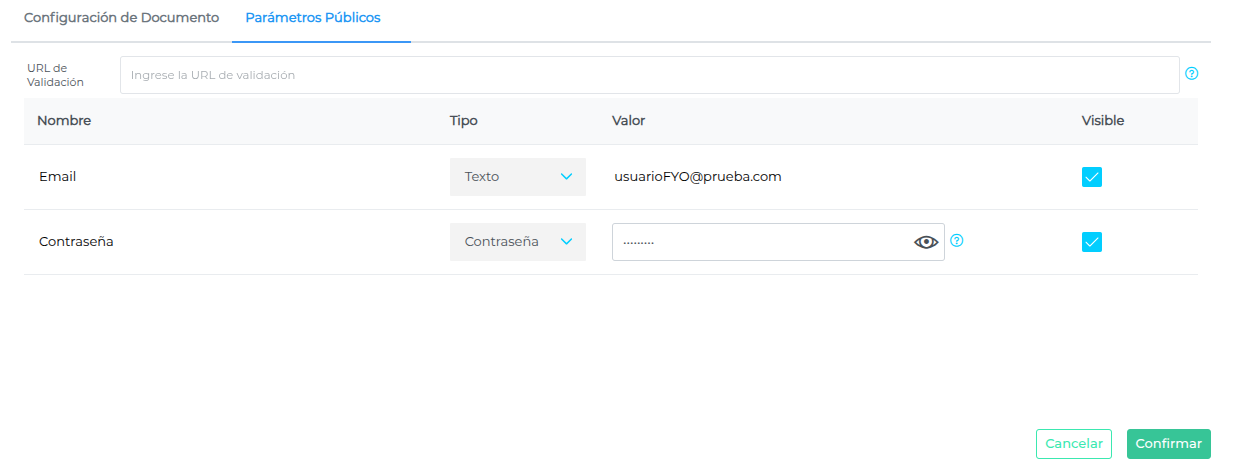Screen dimensions: 1233x475
Task: Select the Parámetros Públicos tab
Action: coord(313,18)
